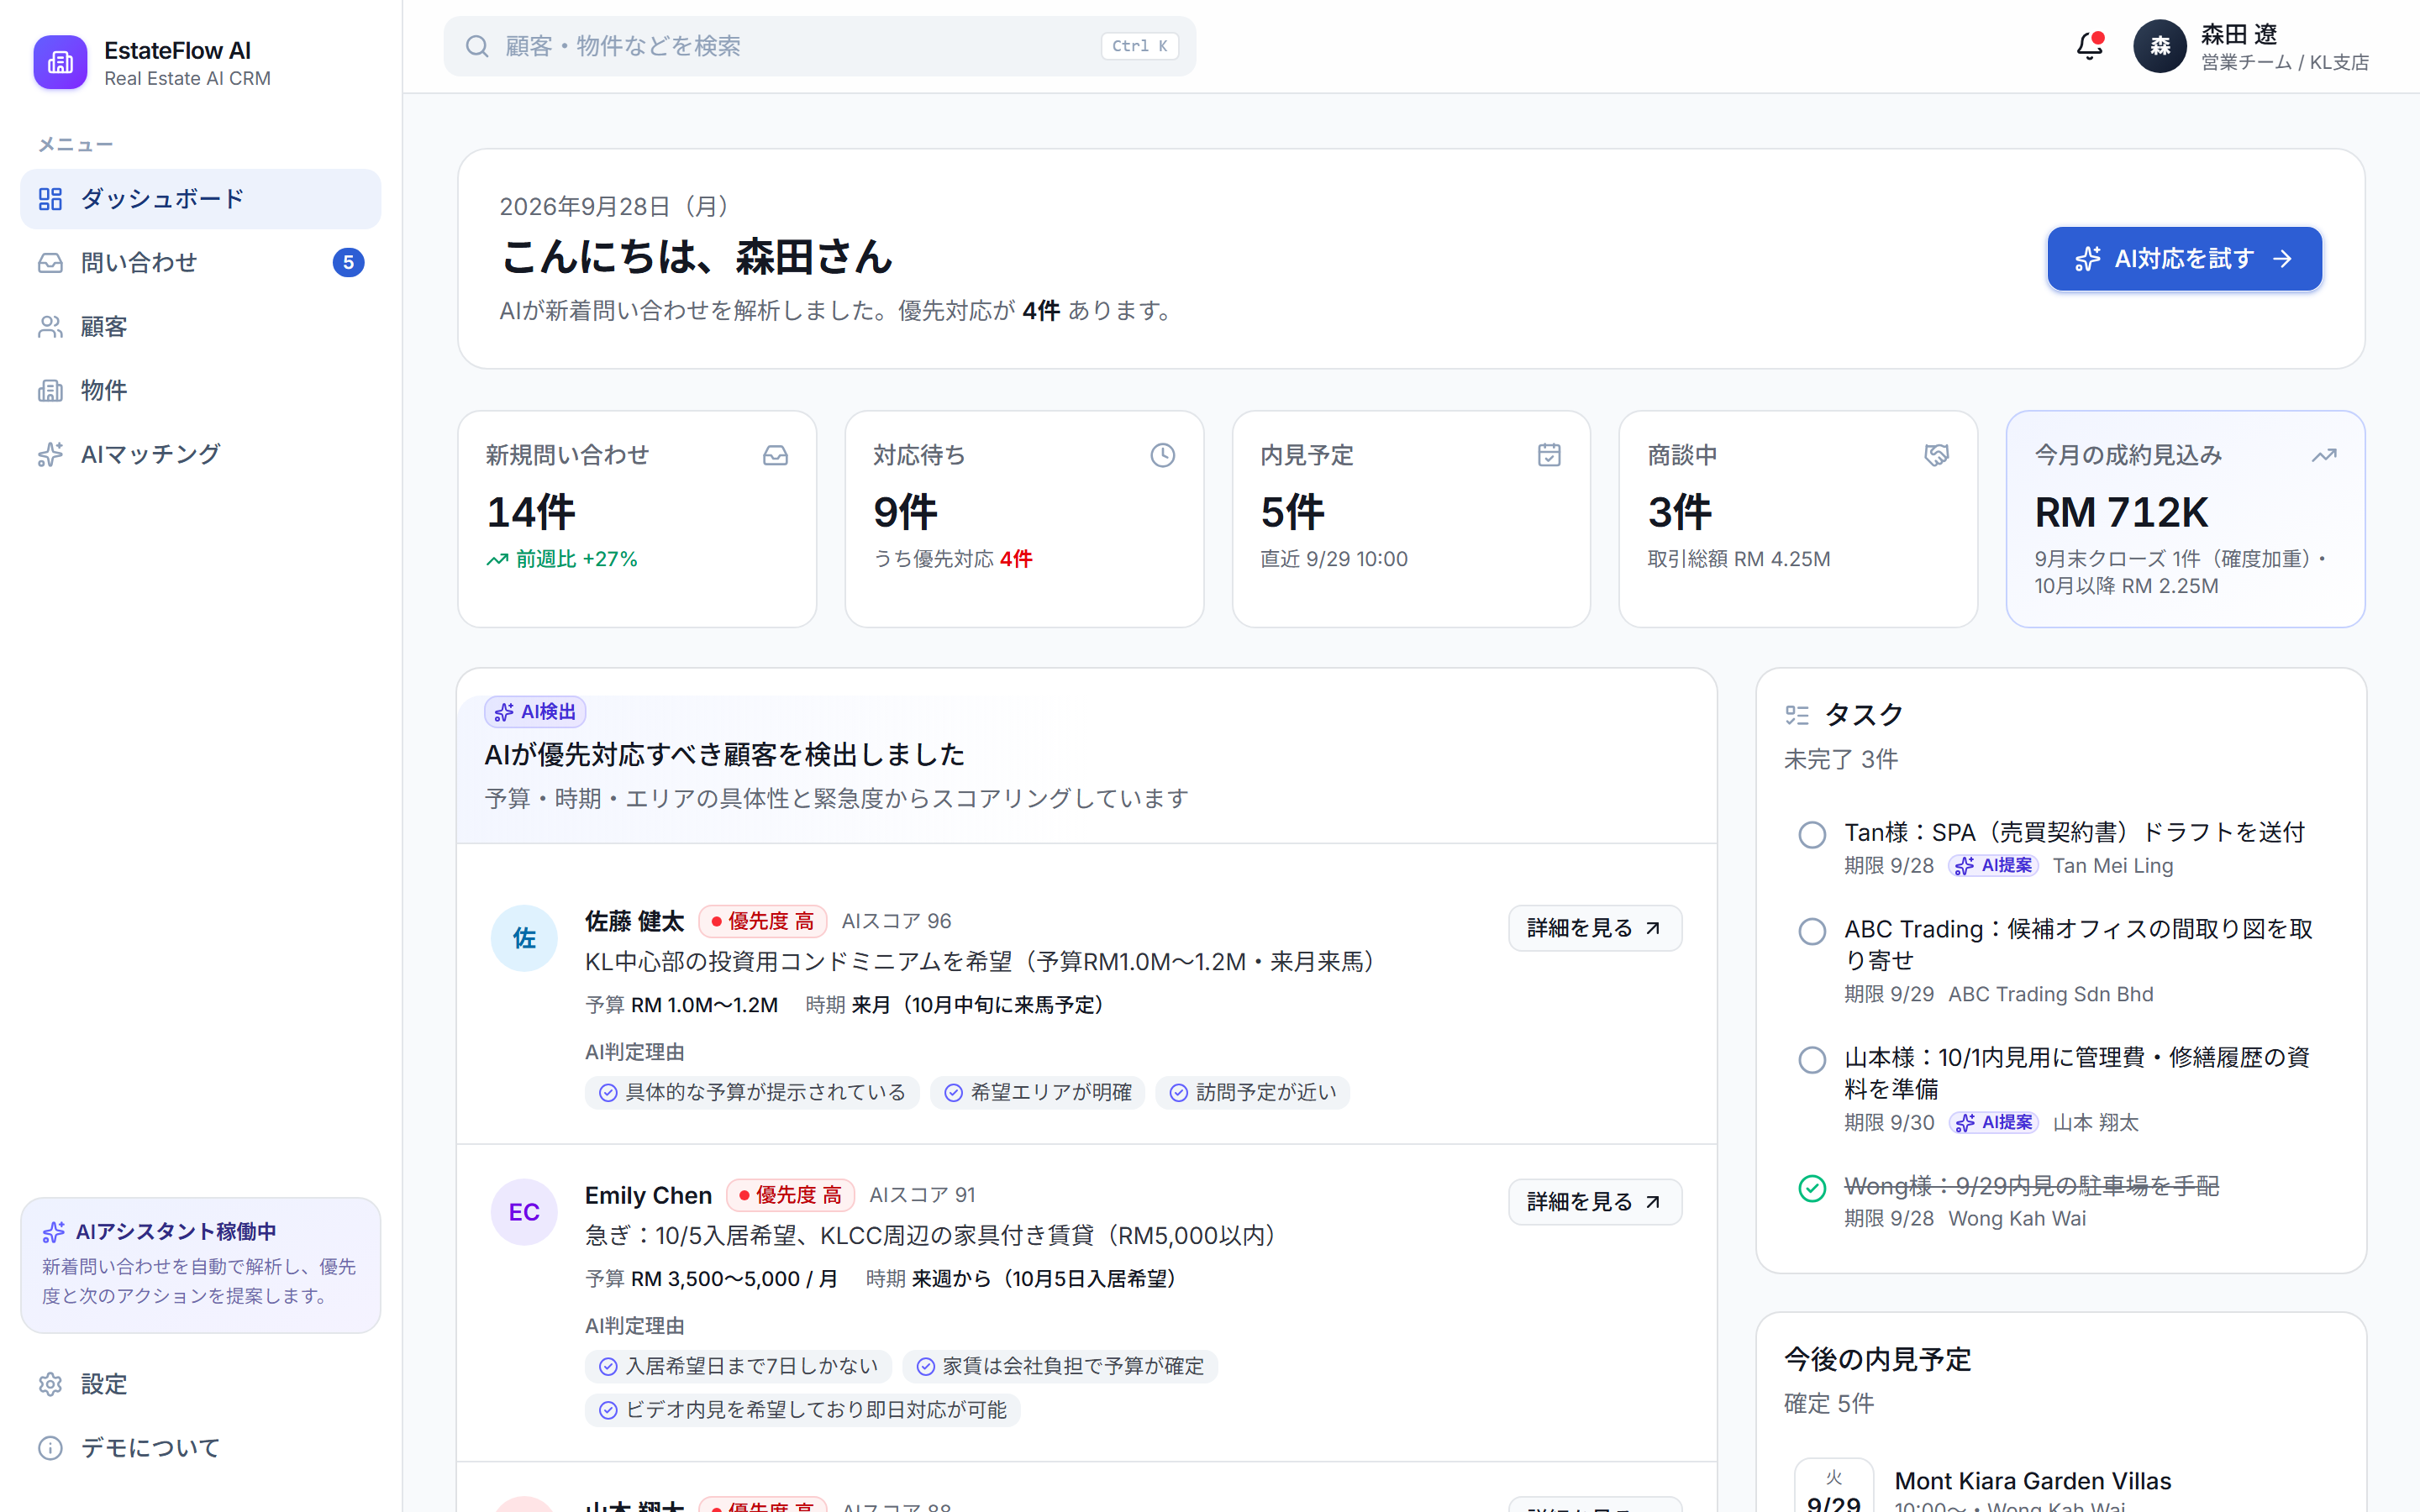Click the EstateFlow AI logo icon
The width and height of the screenshot is (2420, 1512).
(x=60, y=62)
